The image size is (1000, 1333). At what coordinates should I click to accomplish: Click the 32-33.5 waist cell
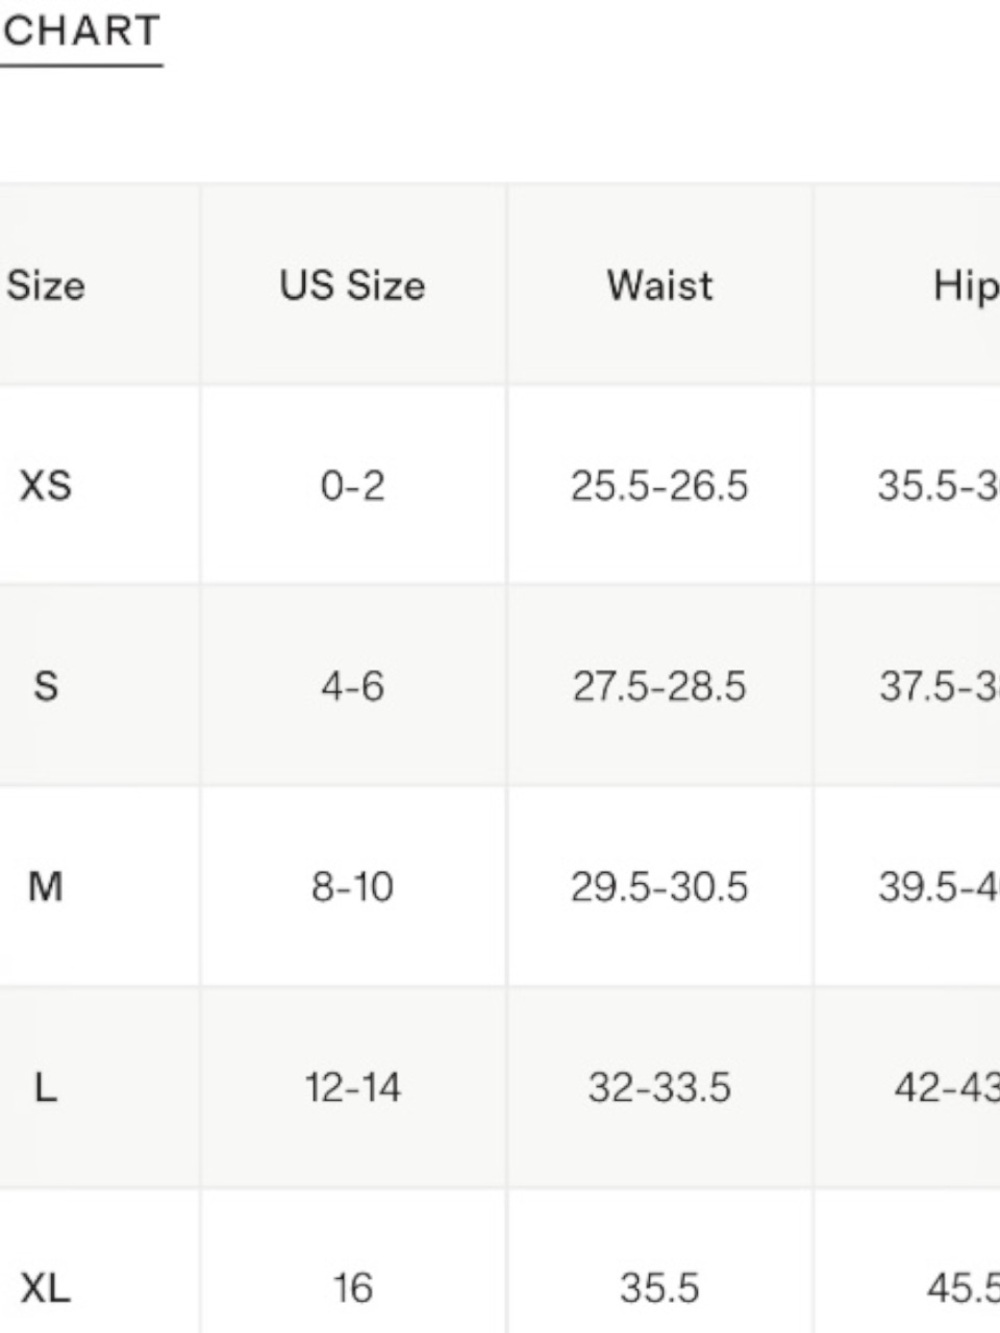(x=659, y=1087)
